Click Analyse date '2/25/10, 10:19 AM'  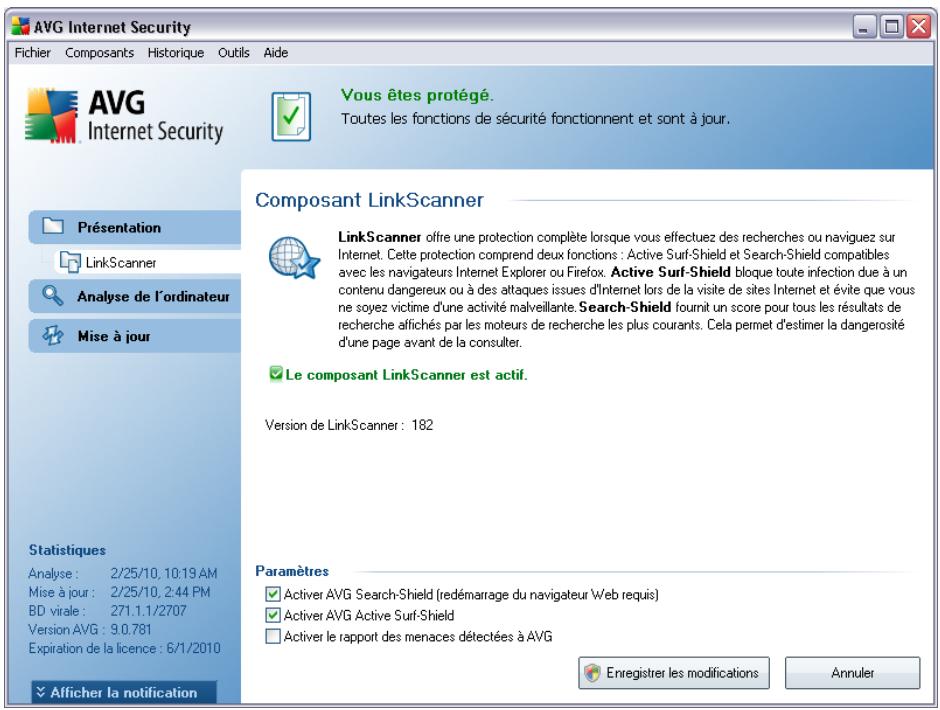tap(164, 573)
